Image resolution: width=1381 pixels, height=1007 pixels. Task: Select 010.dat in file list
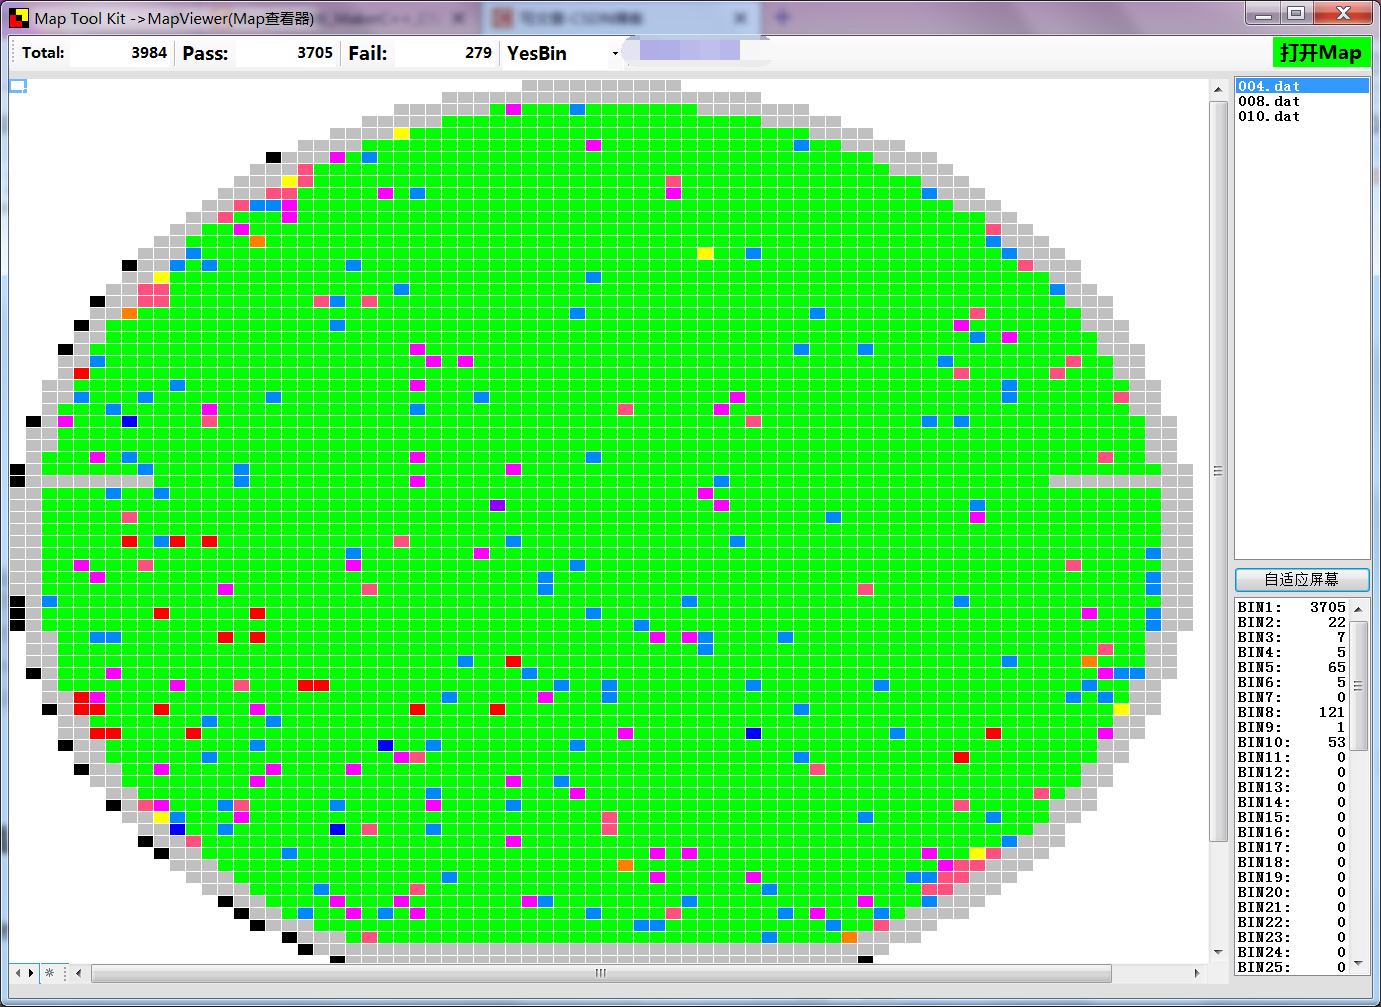(1302, 116)
